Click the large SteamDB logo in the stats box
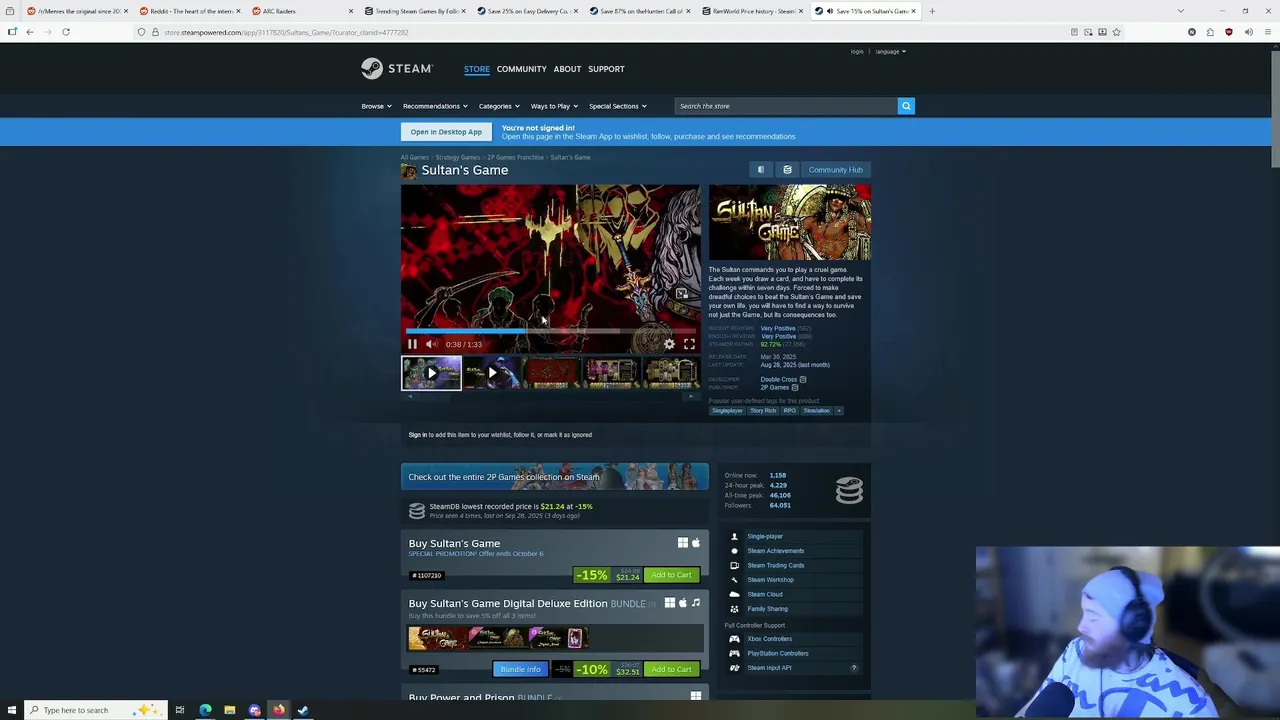Viewport: 1280px width, 720px height. point(849,490)
